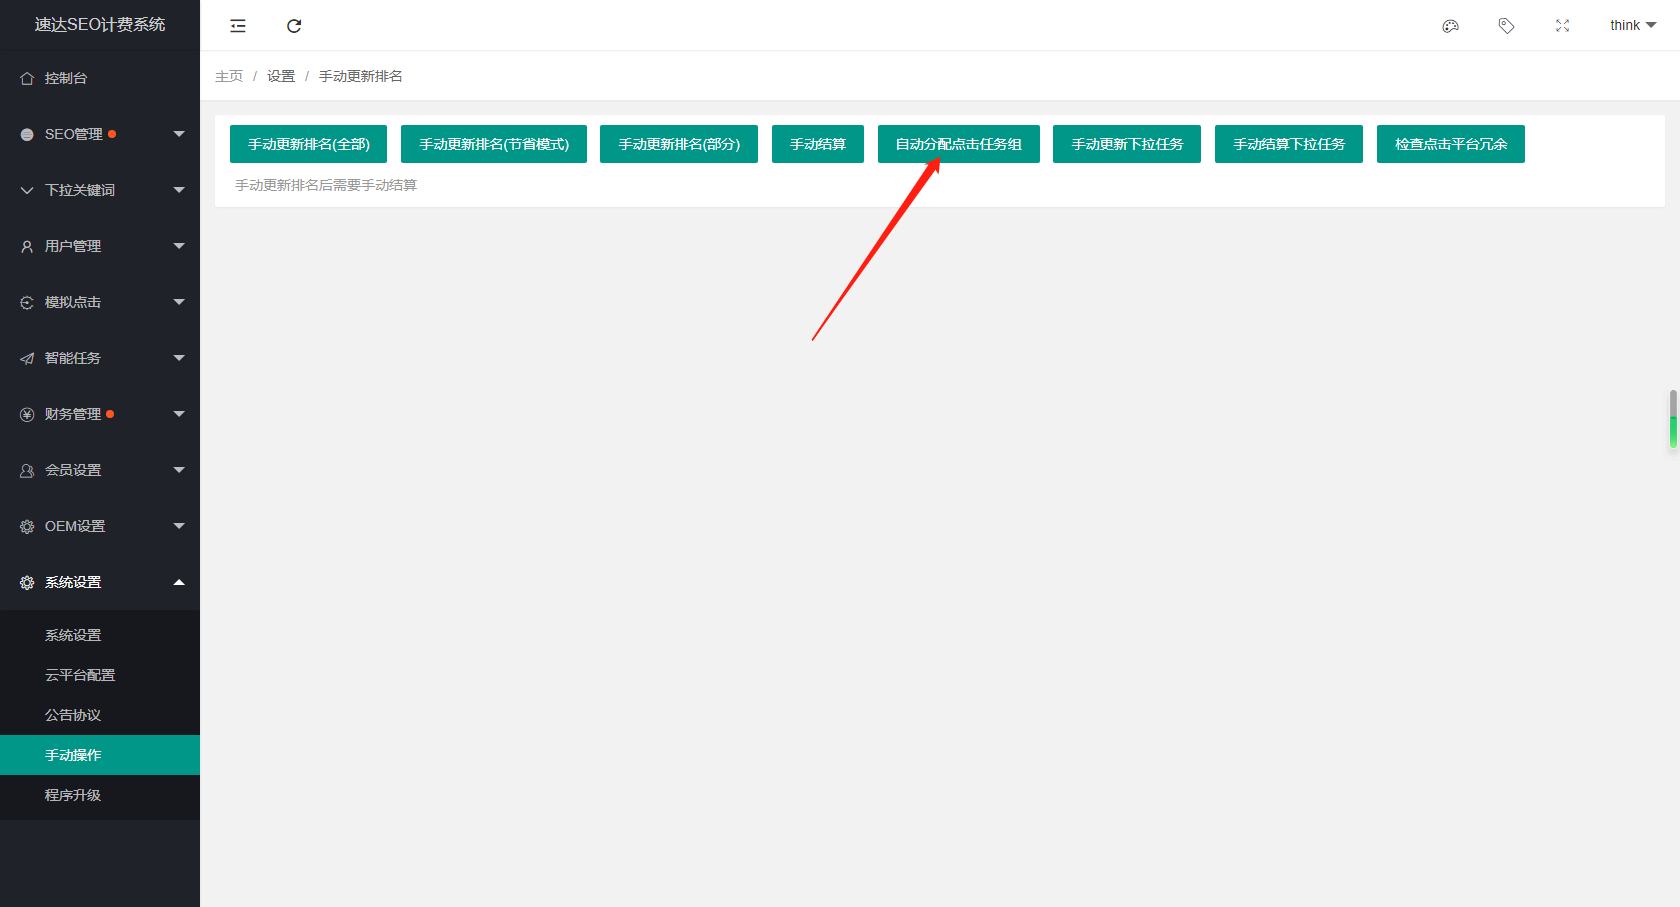Click the 财务管理 yen icon

pyautogui.click(x=27, y=414)
